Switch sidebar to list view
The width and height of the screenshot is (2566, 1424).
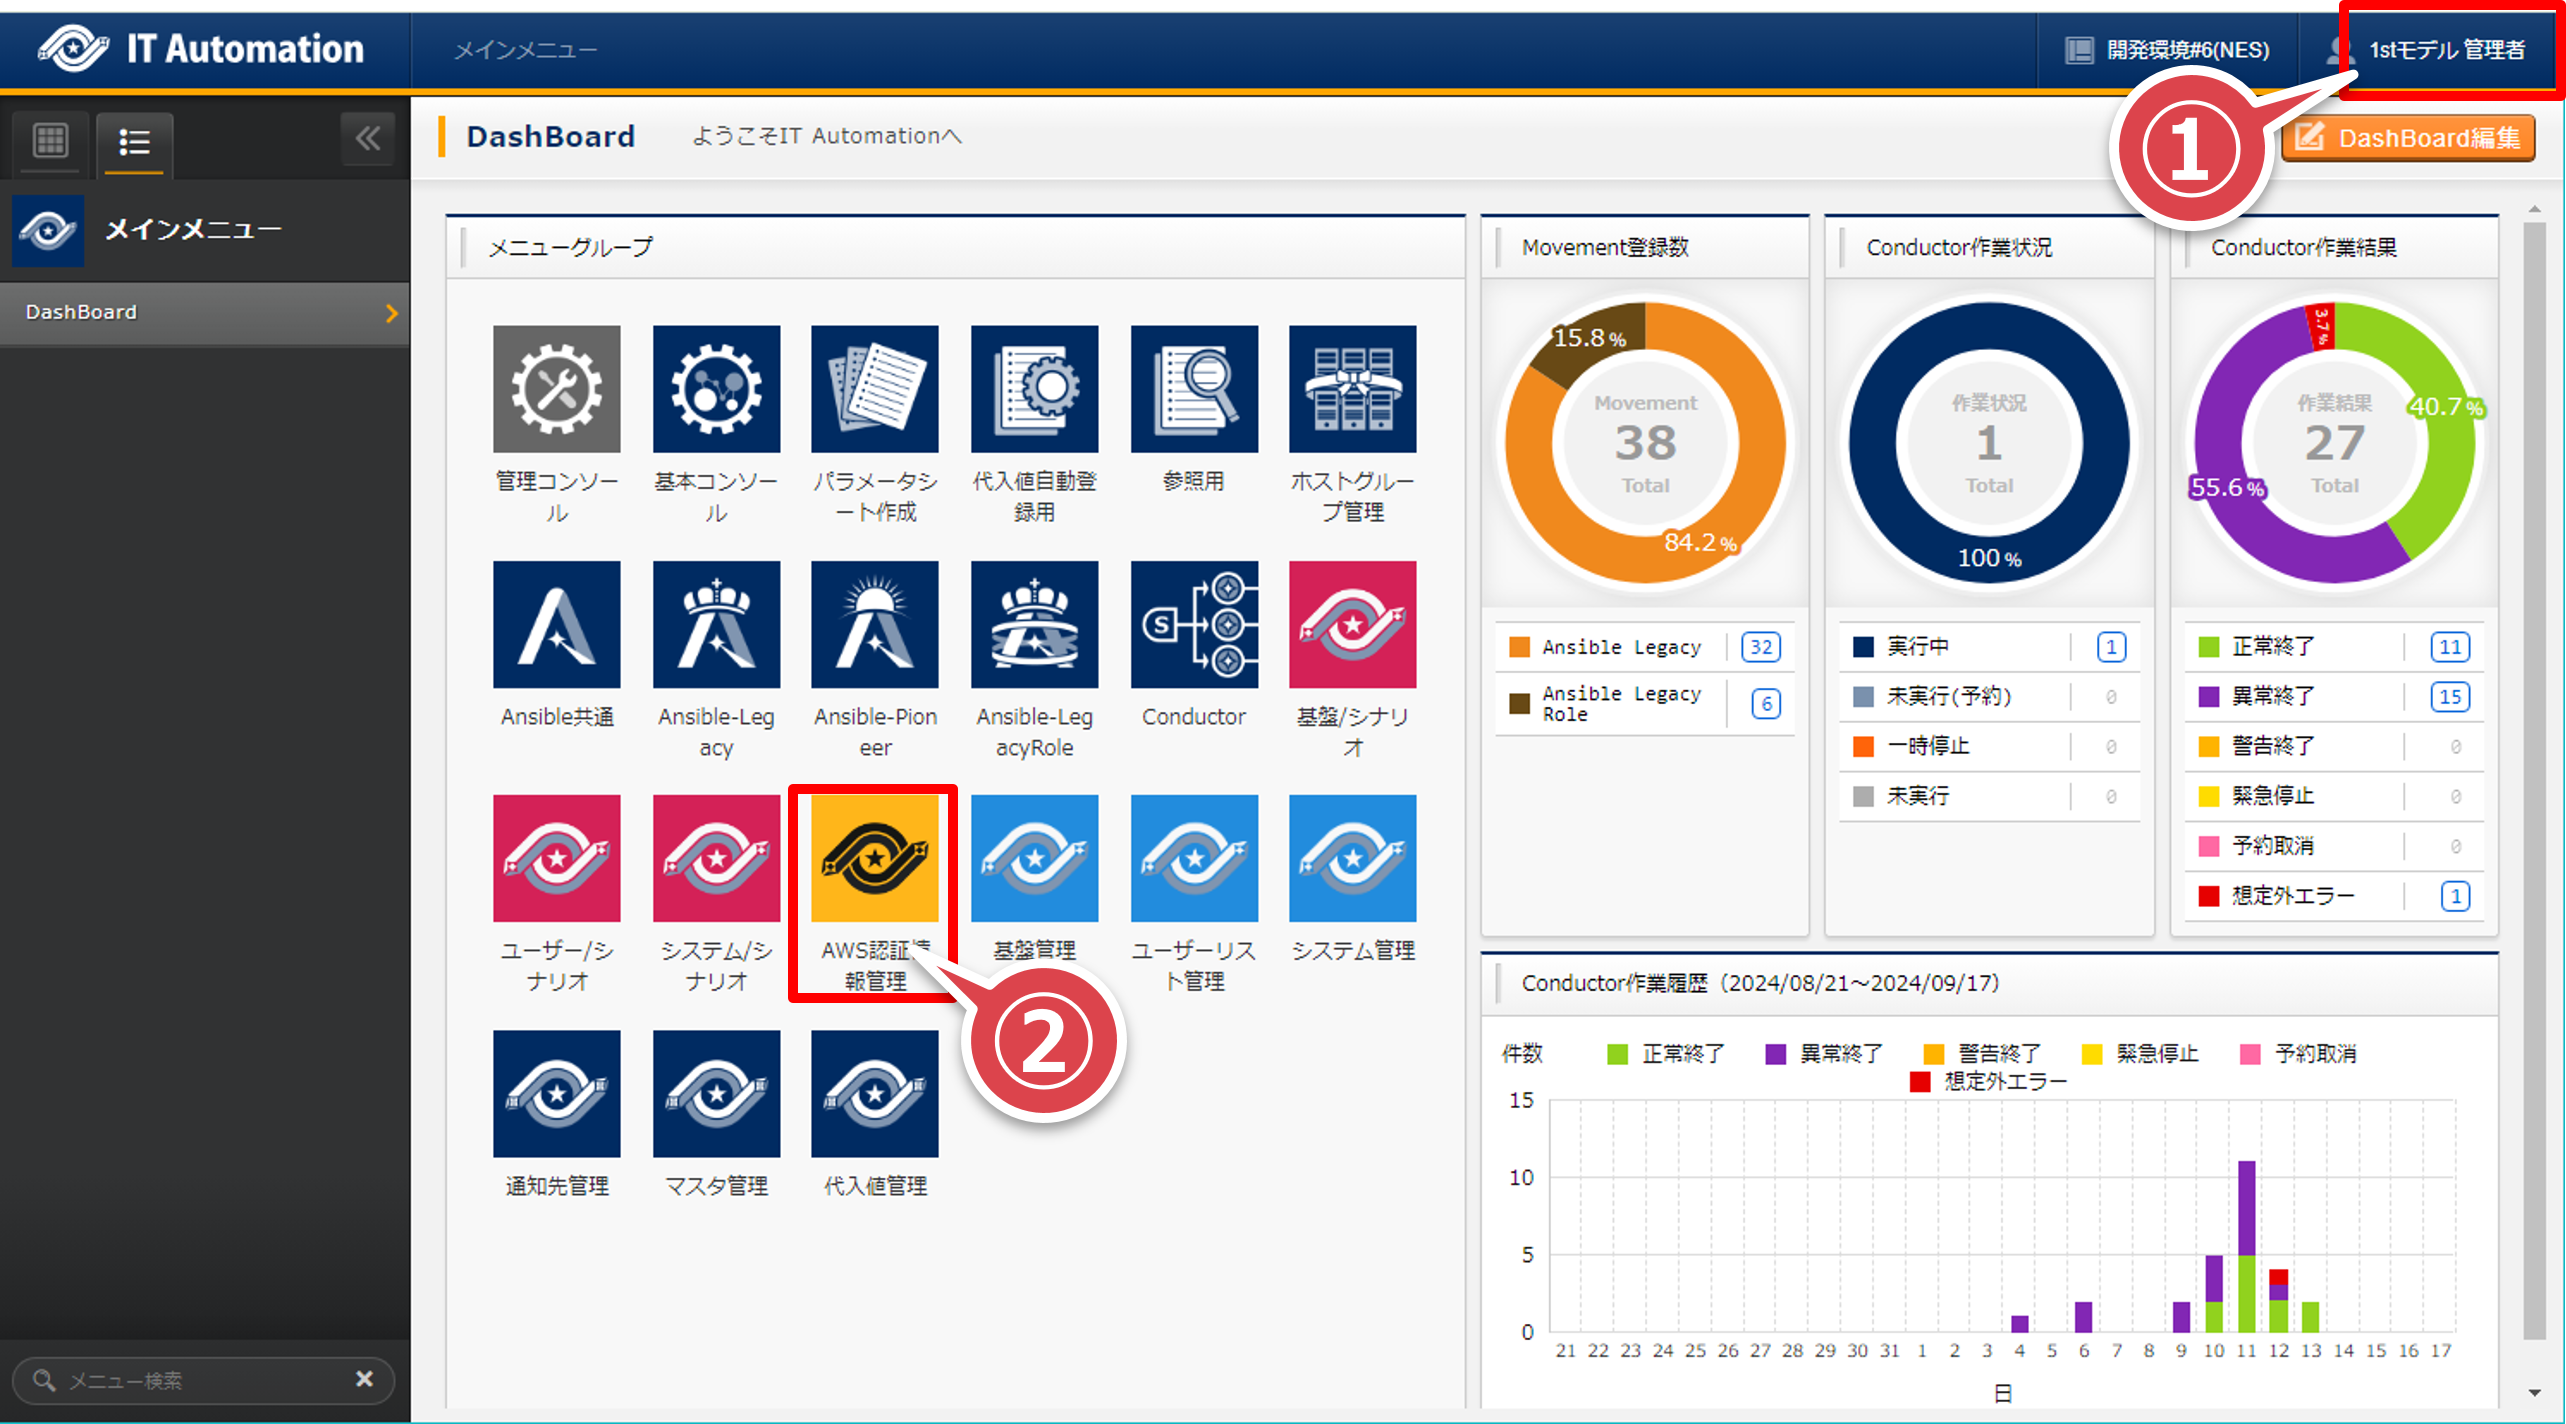[134, 142]
